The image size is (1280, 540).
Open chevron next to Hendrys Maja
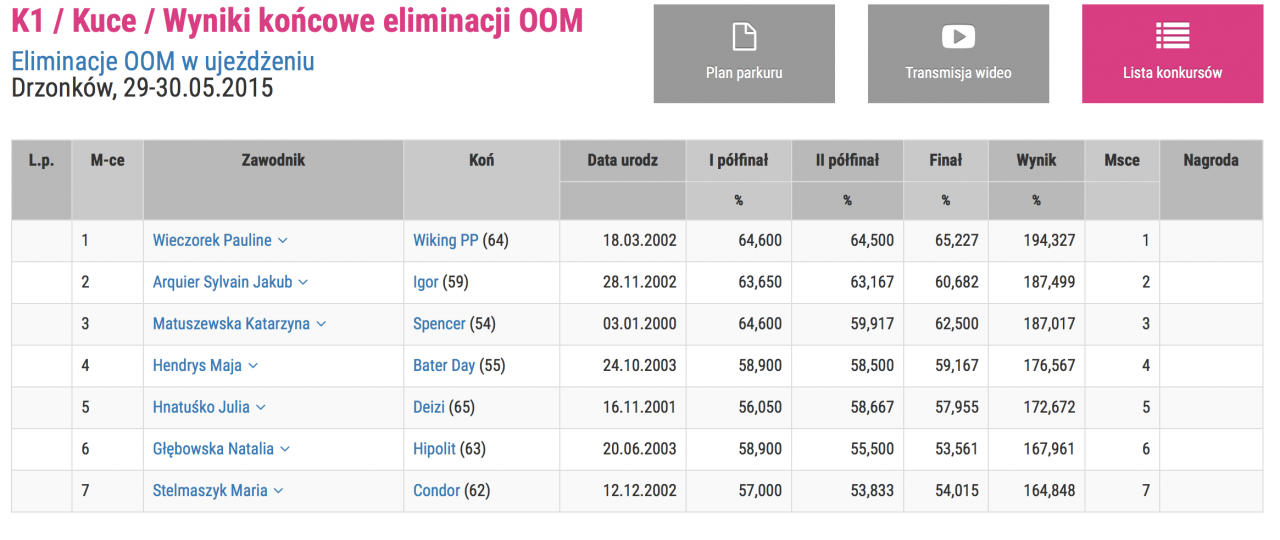(253, 366)
